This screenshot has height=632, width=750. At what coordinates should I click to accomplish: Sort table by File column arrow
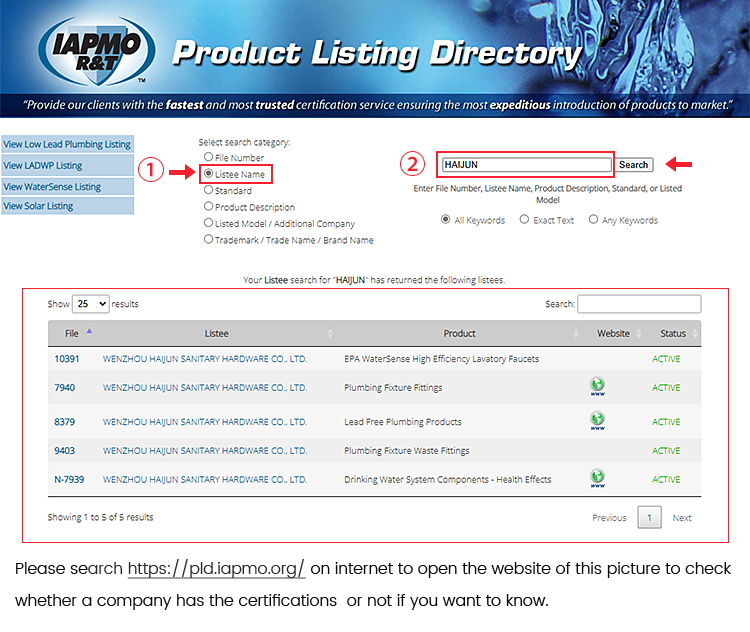[x=89, y=332]
